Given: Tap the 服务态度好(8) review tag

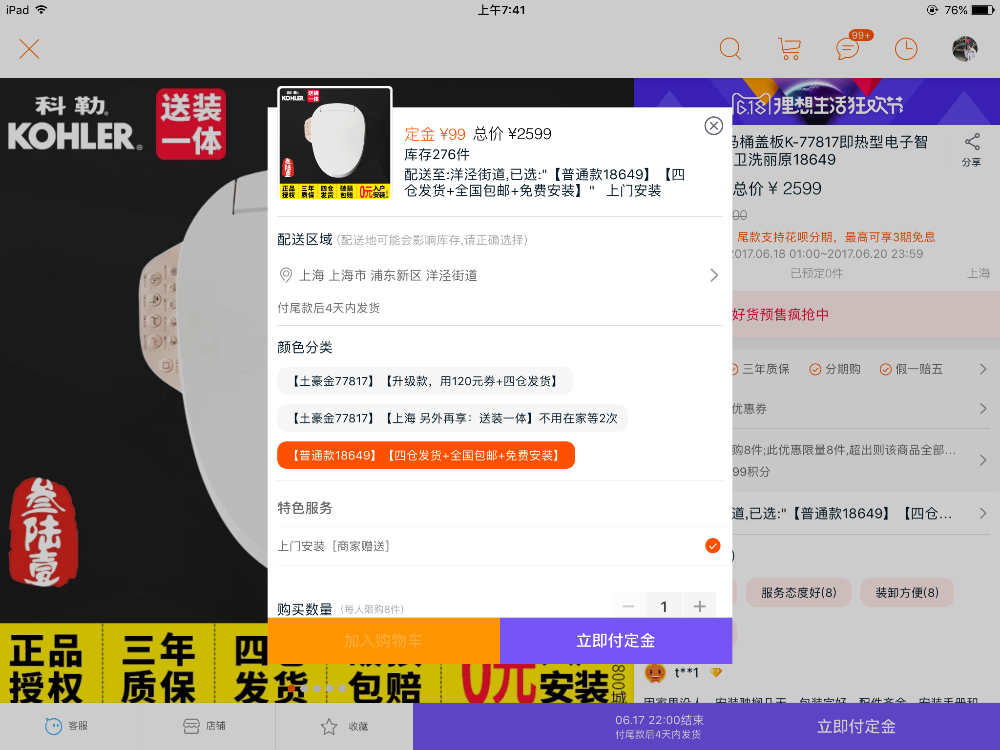Looking at the screenshot, I should (798, 592).
